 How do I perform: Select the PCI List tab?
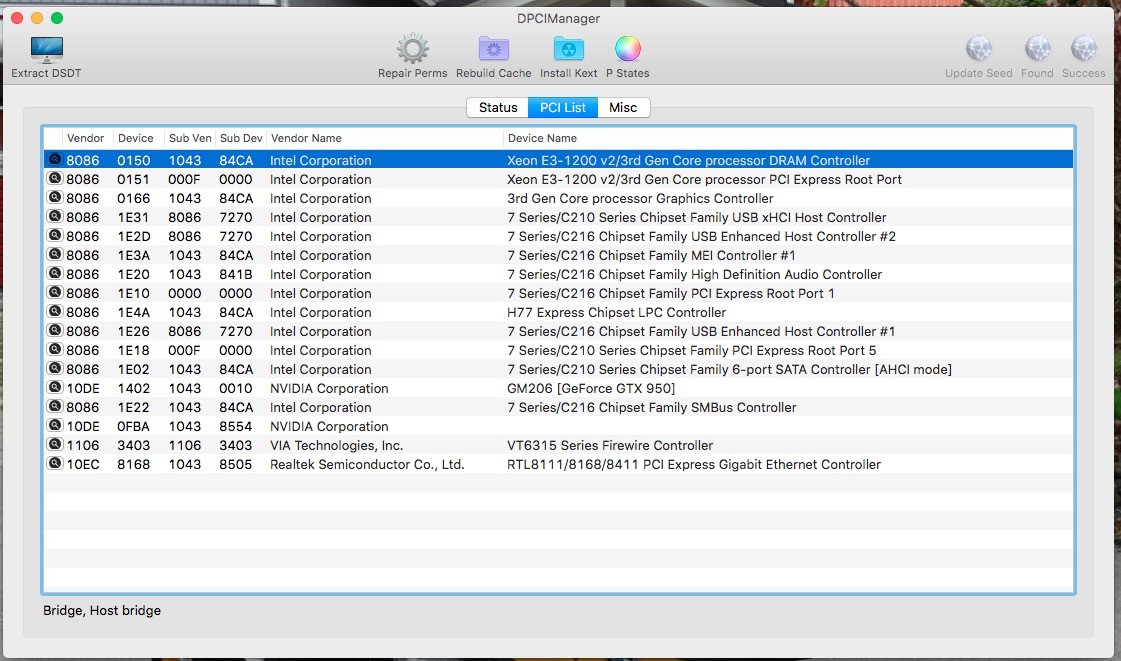(x=563, y=107)
